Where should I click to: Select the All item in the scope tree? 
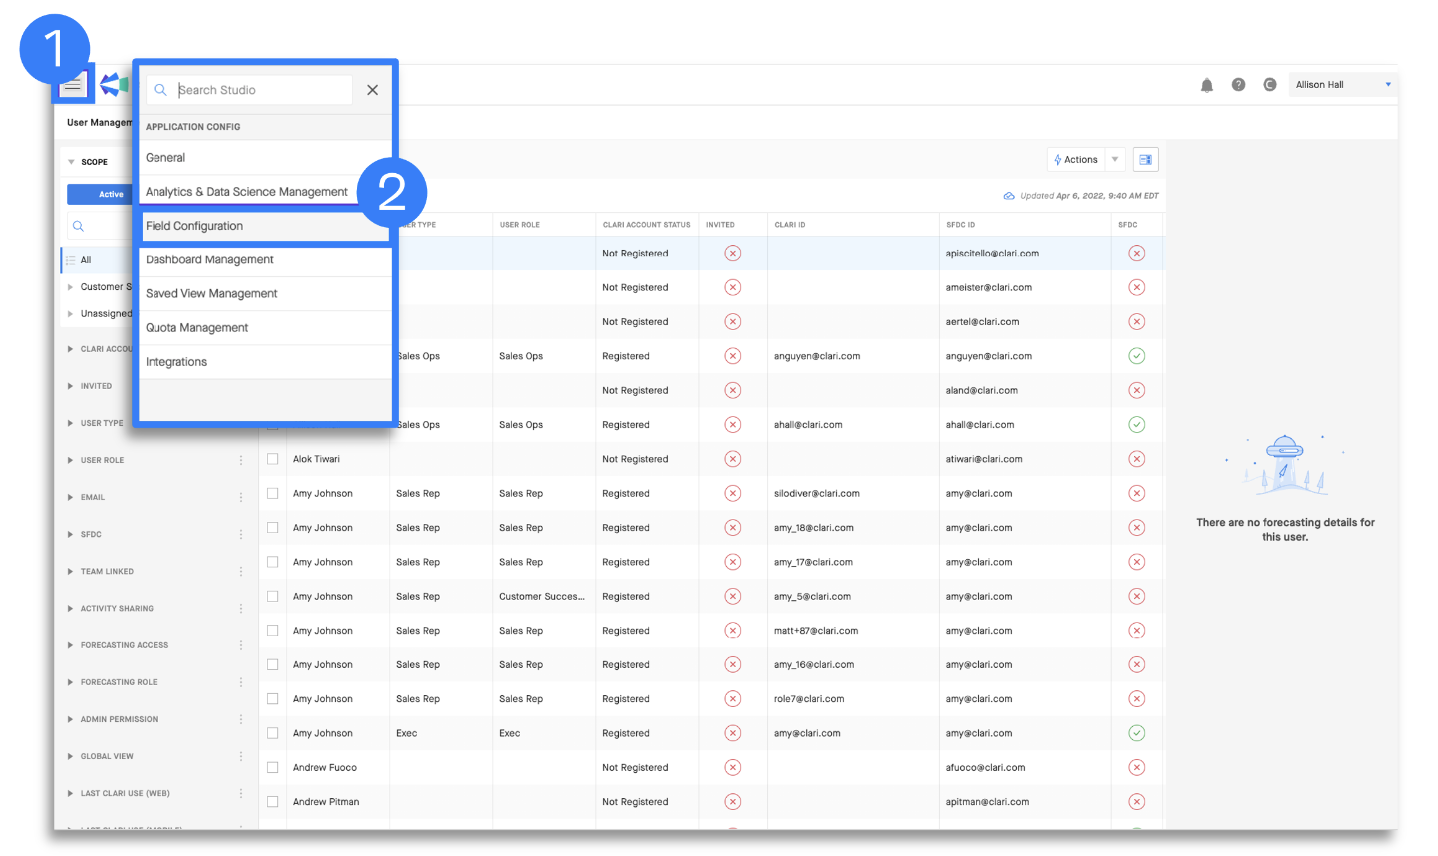(x=86, y=260)
